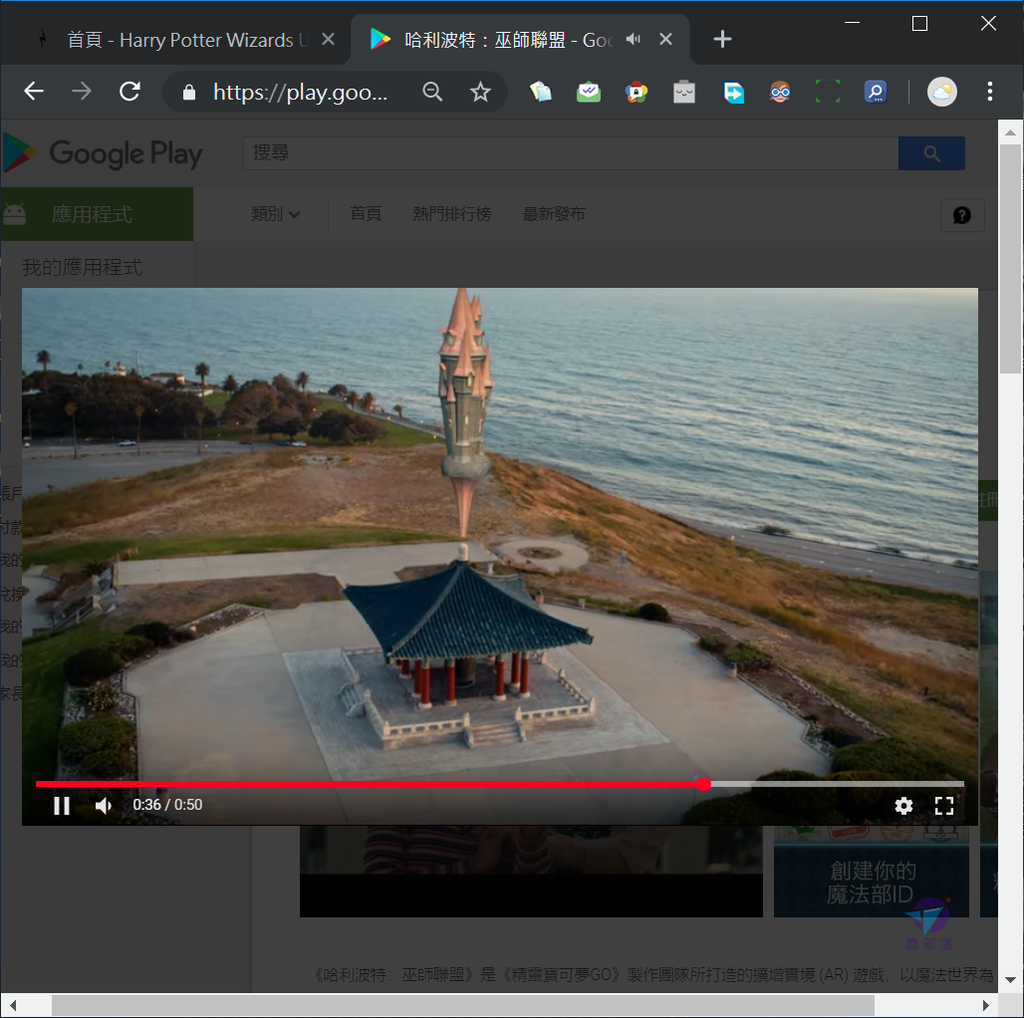Screen dimensions: 1024x1018
Task: Enter fullscreen video mode
Action: coord(944,806)
